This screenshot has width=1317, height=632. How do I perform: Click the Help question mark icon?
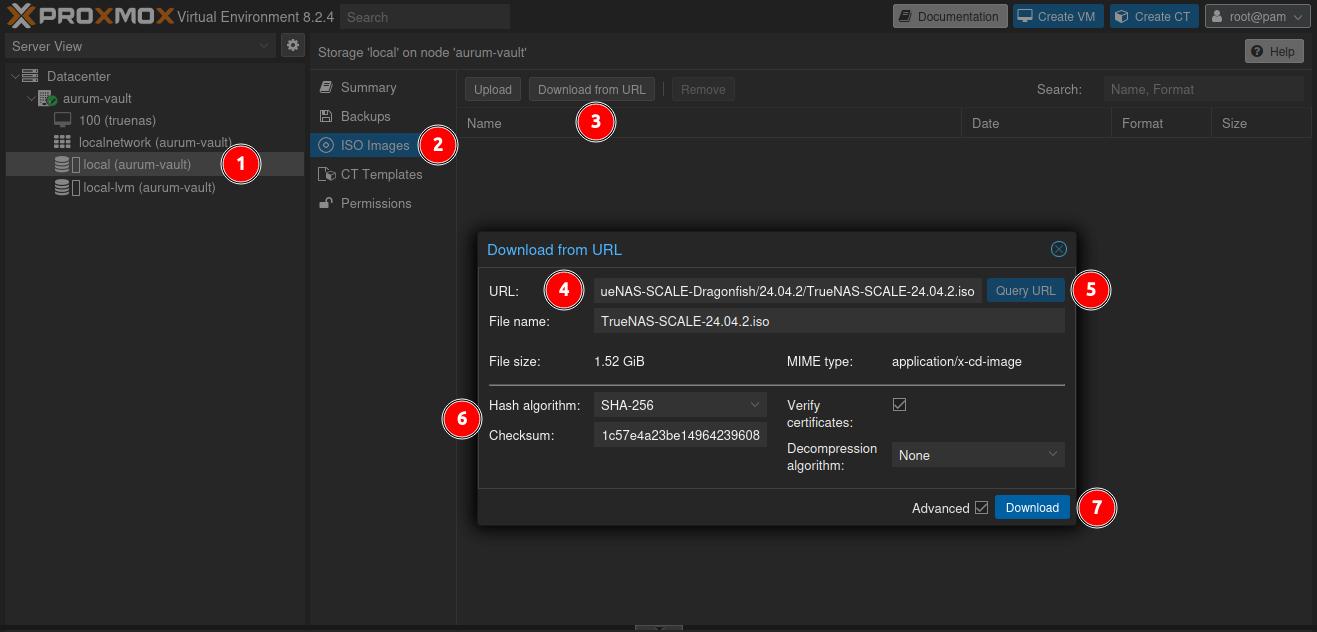pos(1259,51)
